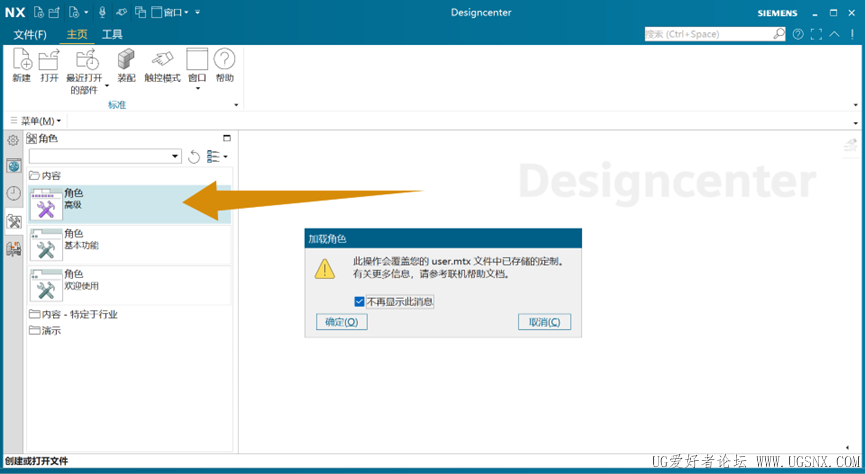Collapse the ribbon with the caret icon
Screen dimensions: 865x474
click(x=835, y=34)
